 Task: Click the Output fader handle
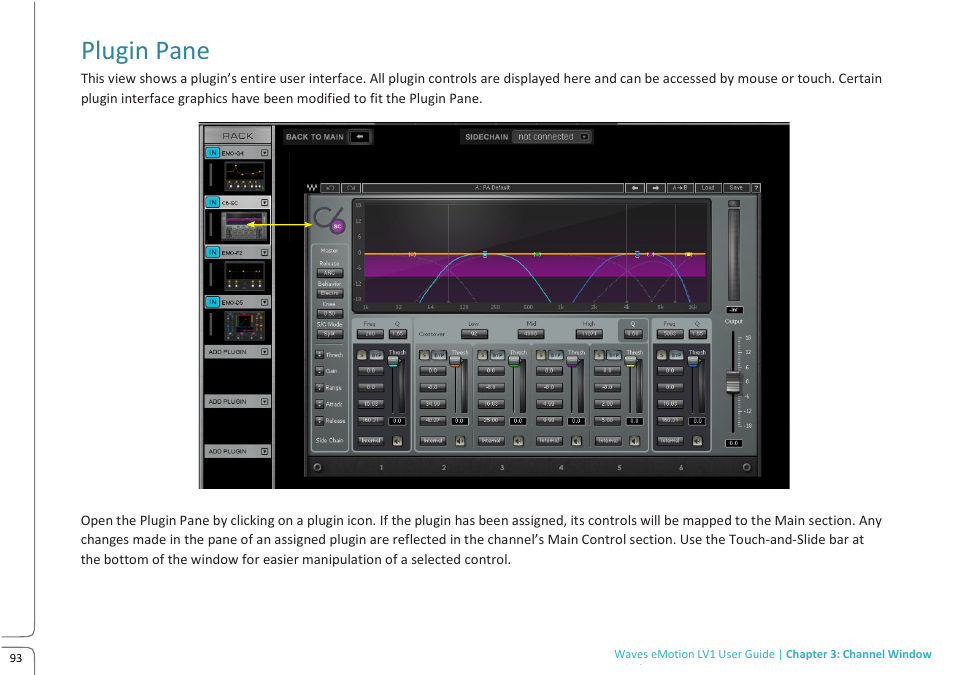(733, 382)
